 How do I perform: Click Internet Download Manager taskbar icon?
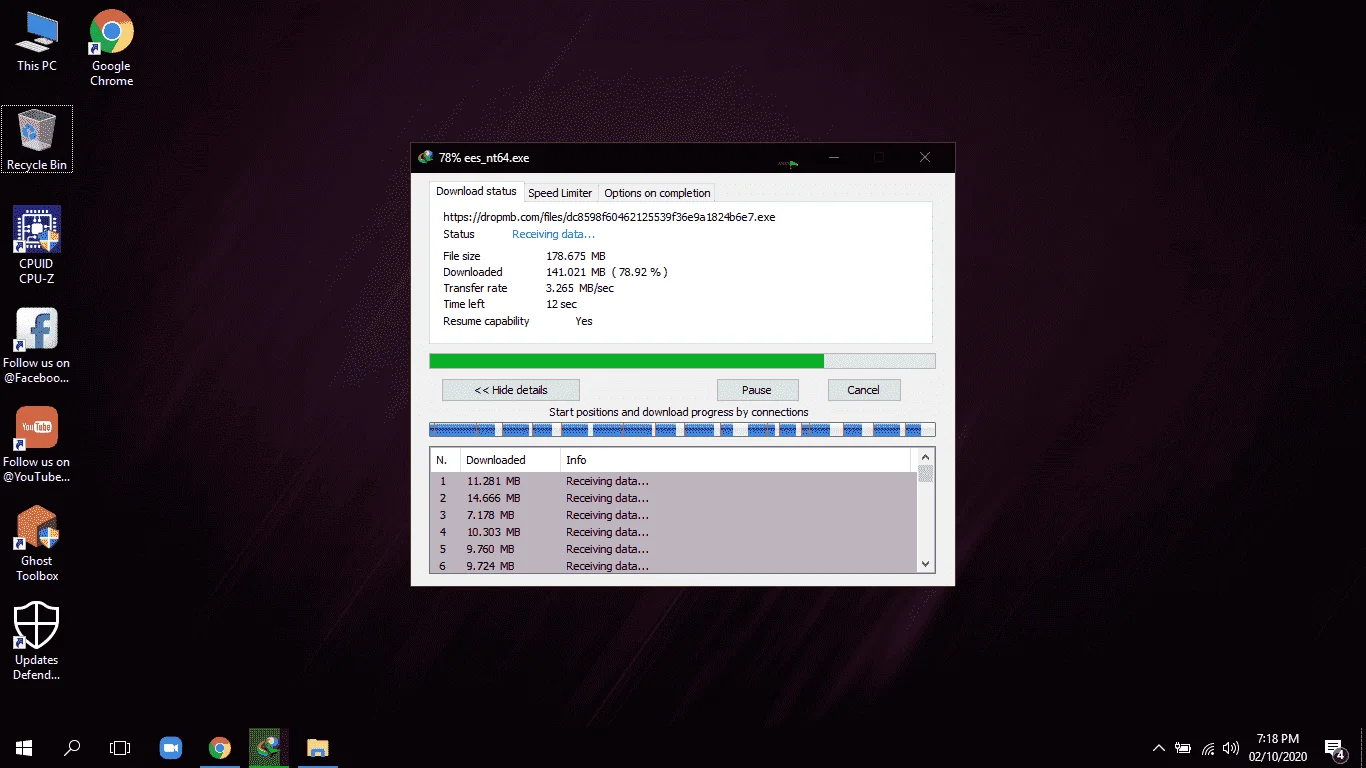tap(268, 747)
